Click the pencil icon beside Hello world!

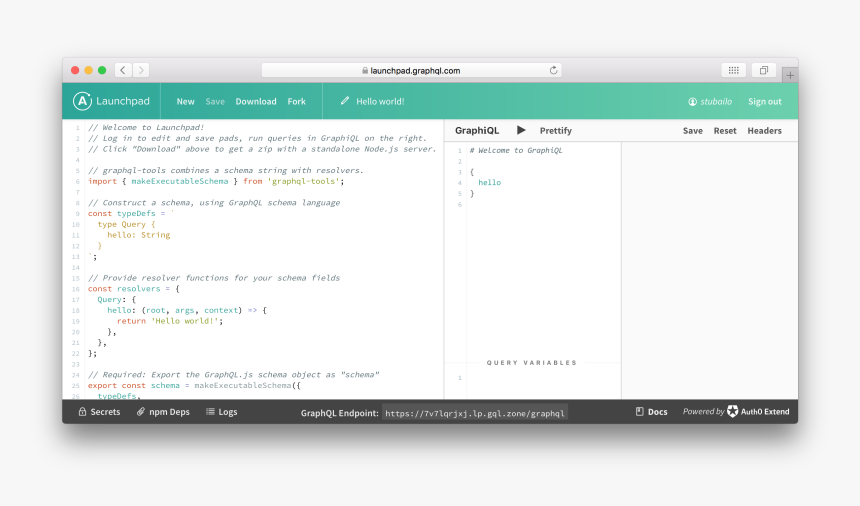point(345,101)
